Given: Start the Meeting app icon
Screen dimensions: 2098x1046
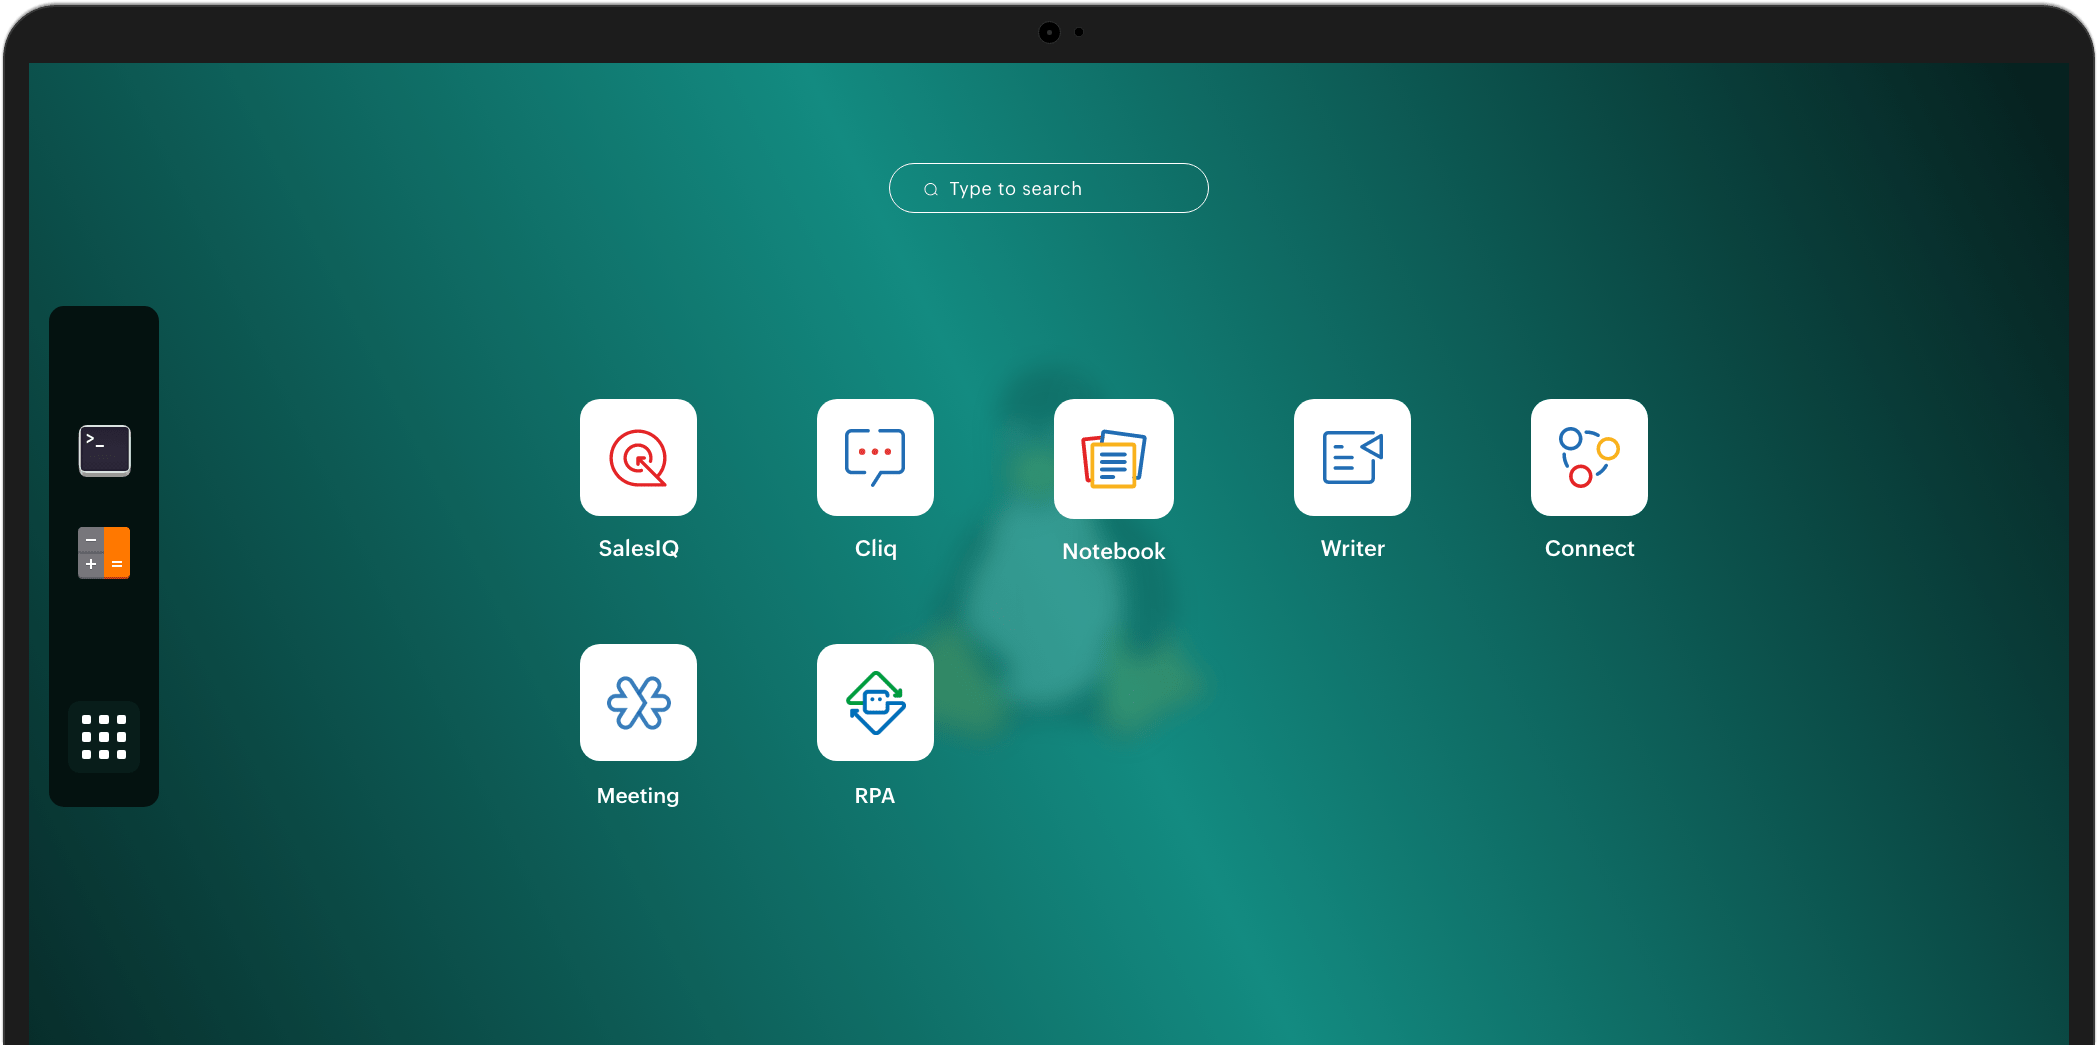Looking at the screenshot, I should tap(638, 702).
